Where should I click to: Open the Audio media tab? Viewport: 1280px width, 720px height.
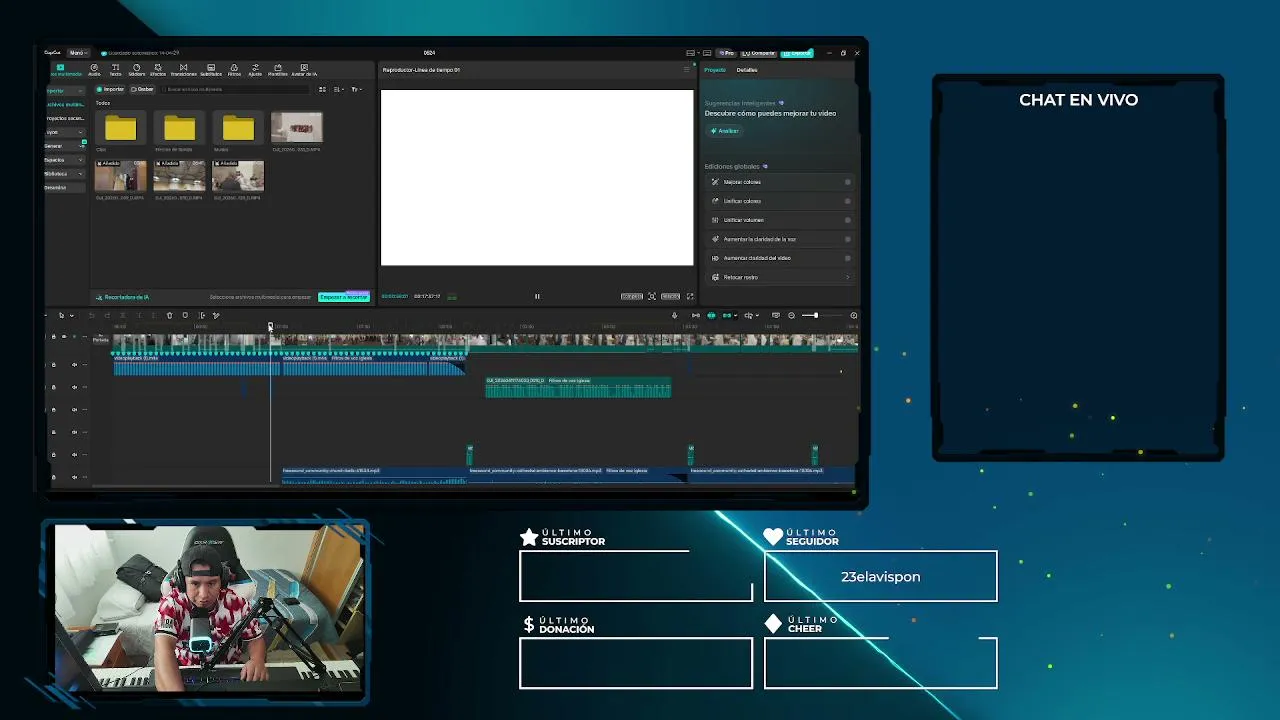coord(94,70)
